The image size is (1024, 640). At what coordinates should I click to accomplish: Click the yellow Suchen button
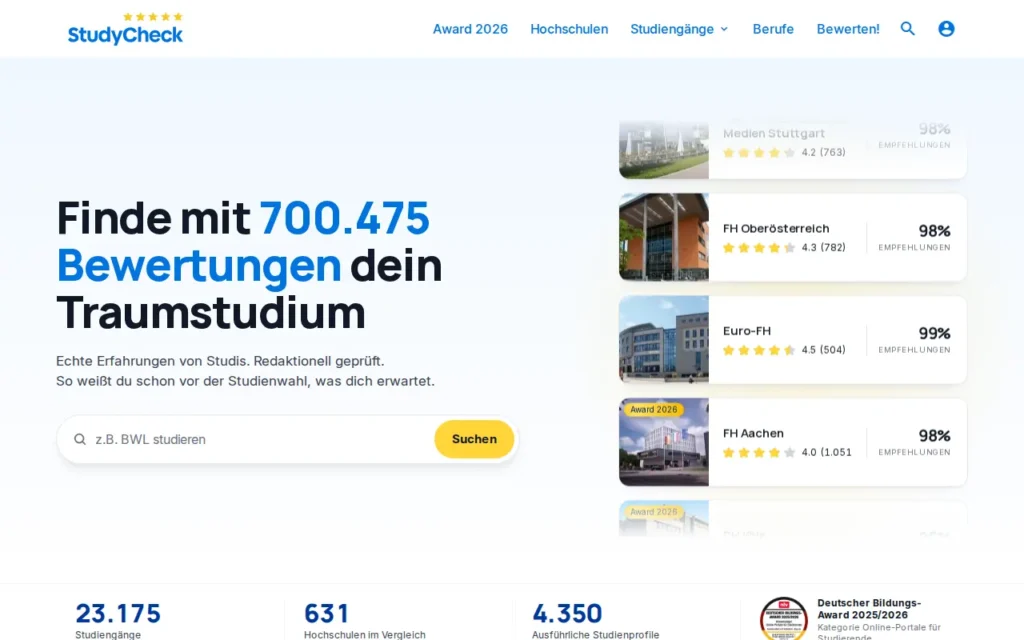[474, 439]
